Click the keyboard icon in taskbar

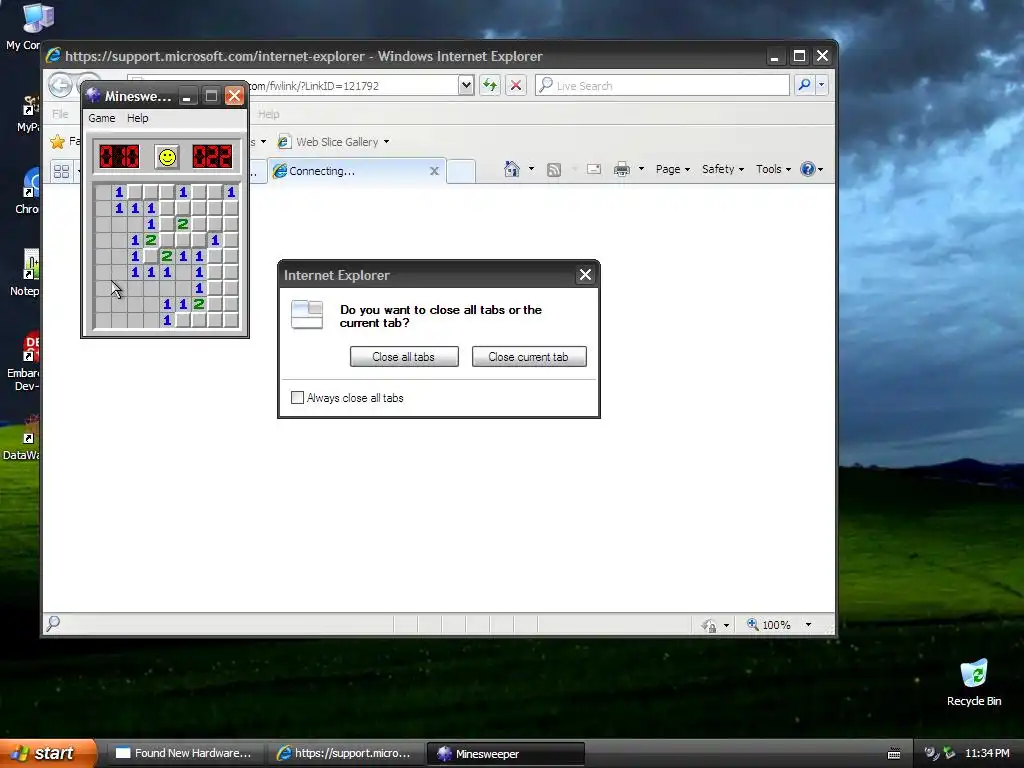[x=894, y=754]
